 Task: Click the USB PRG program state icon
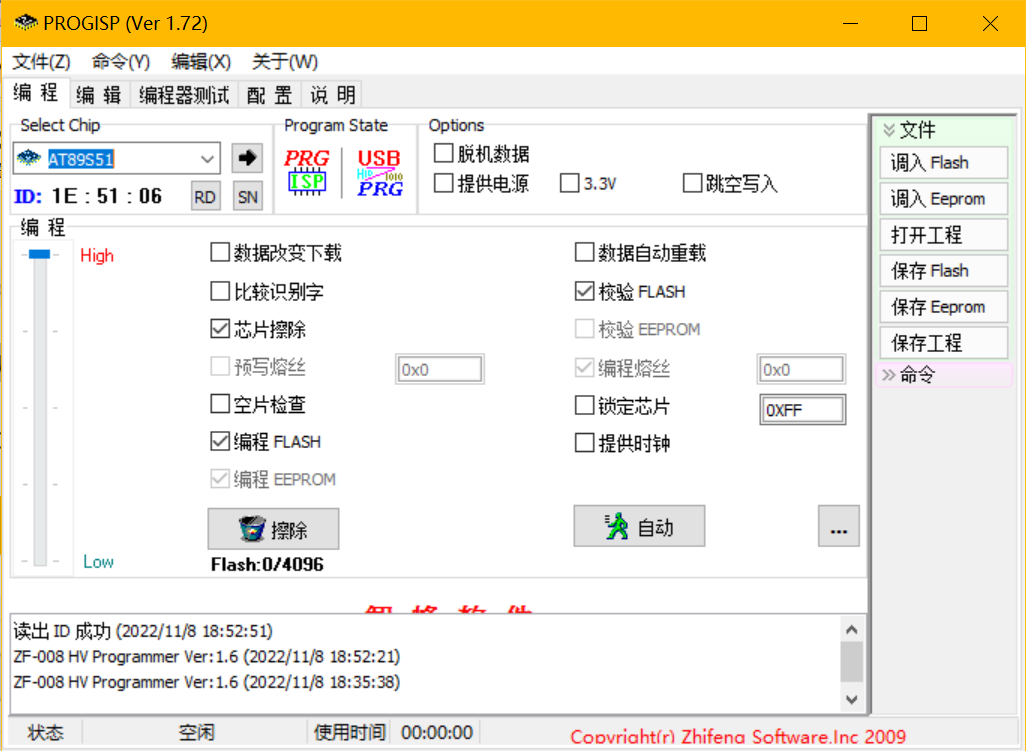click(x=379, y=171)
